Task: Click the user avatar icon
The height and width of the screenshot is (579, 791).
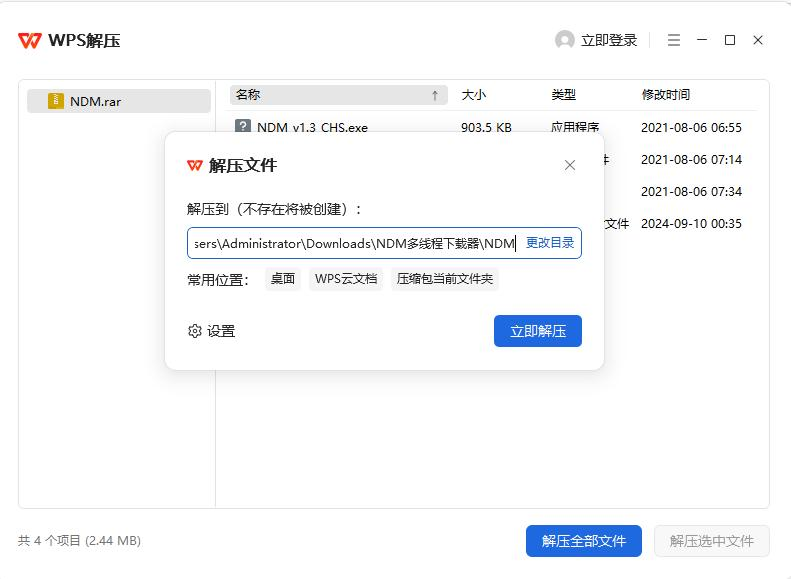Action: pyautogui.click(x=564, y=40)
